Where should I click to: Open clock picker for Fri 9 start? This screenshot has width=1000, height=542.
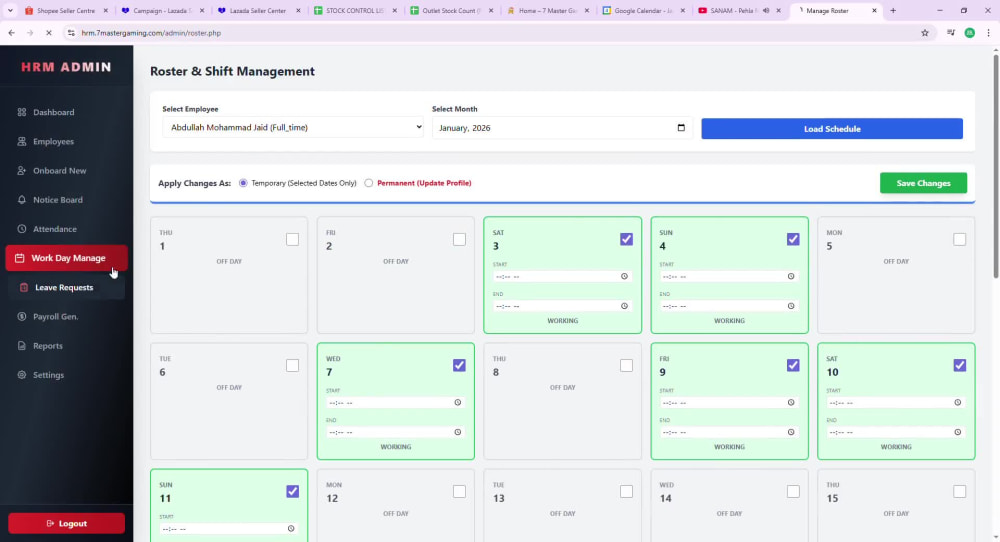(791, 403)
